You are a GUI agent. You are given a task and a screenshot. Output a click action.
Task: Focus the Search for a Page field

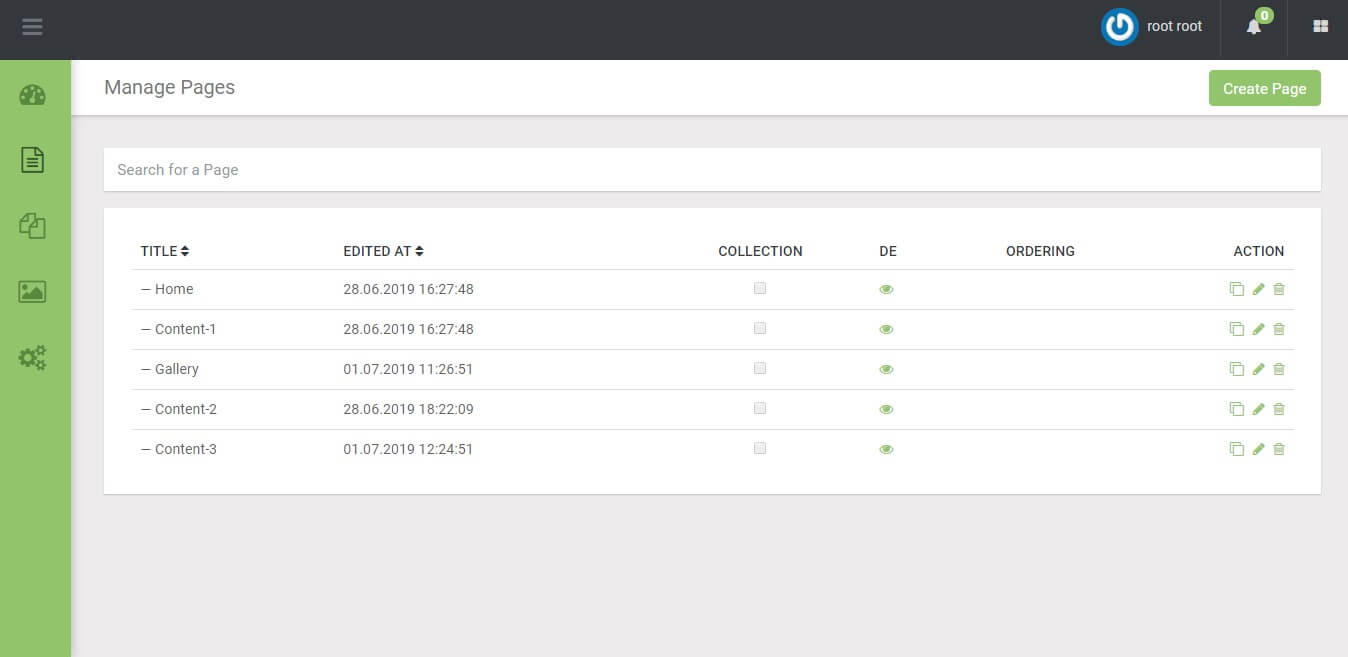click(x=712, y=170)
